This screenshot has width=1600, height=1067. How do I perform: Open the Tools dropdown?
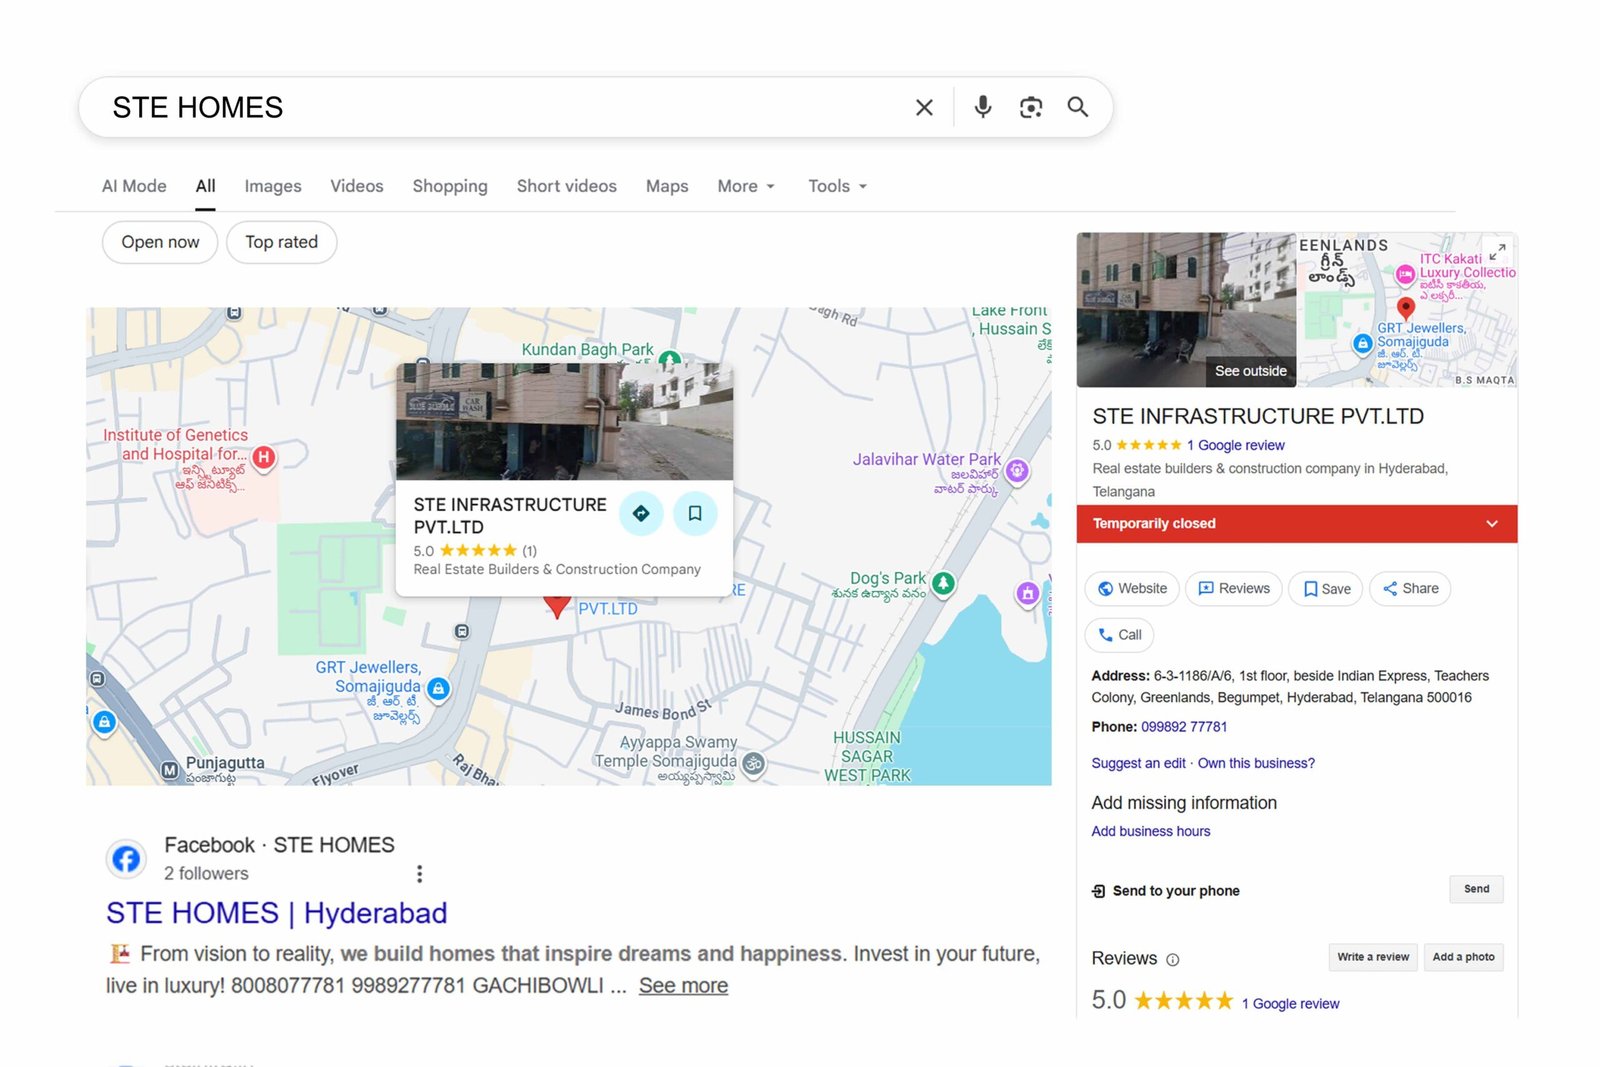(836, 186)
